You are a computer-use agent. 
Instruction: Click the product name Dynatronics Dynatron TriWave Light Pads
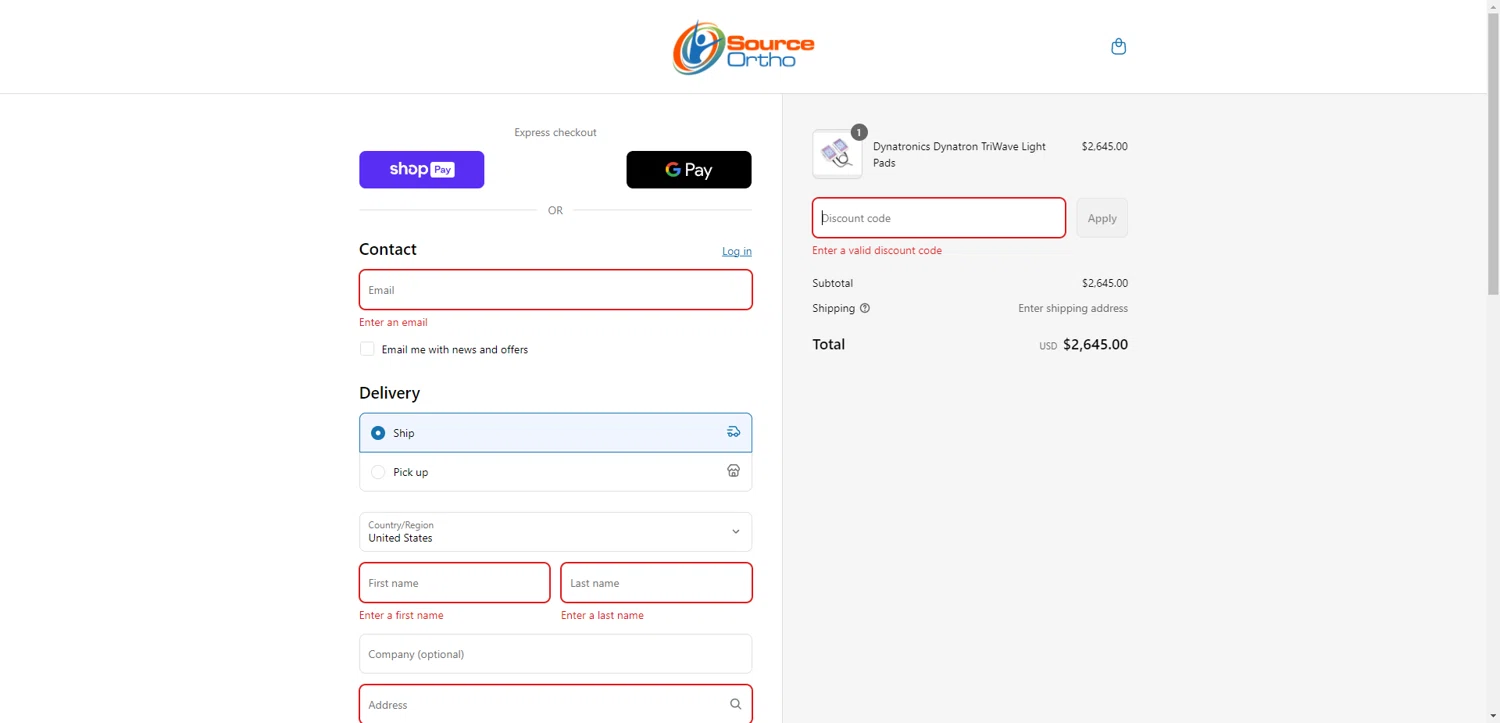[959, 154]
